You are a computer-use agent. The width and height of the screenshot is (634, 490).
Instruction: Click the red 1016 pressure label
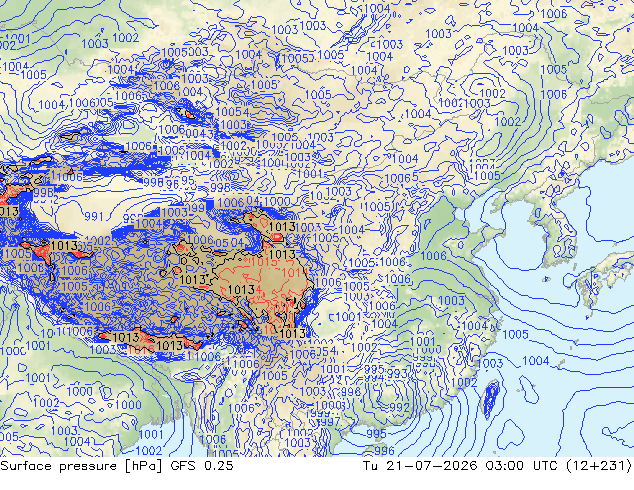tap(141, 348)
